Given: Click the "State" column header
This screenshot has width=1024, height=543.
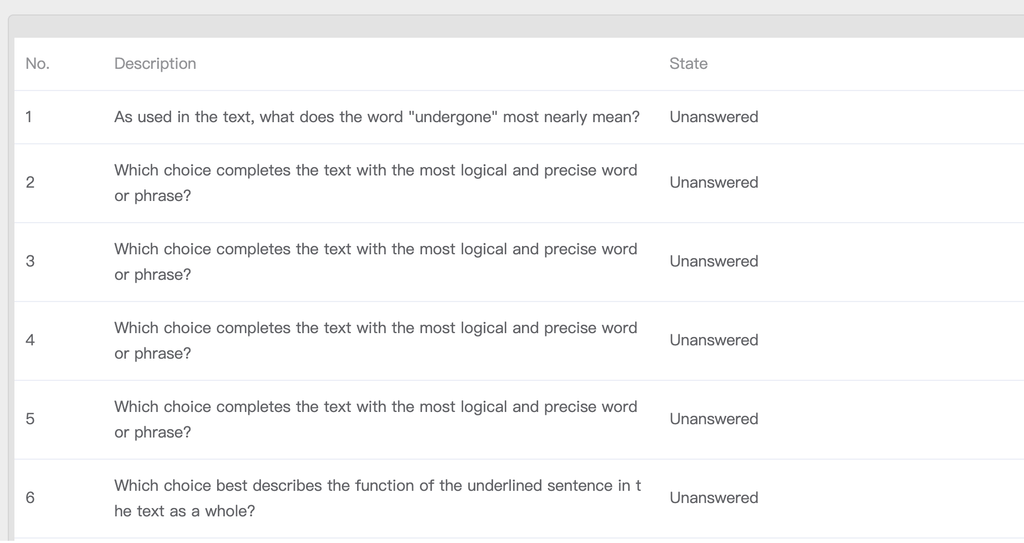Looking at the screenshot, I should [688, 64].
